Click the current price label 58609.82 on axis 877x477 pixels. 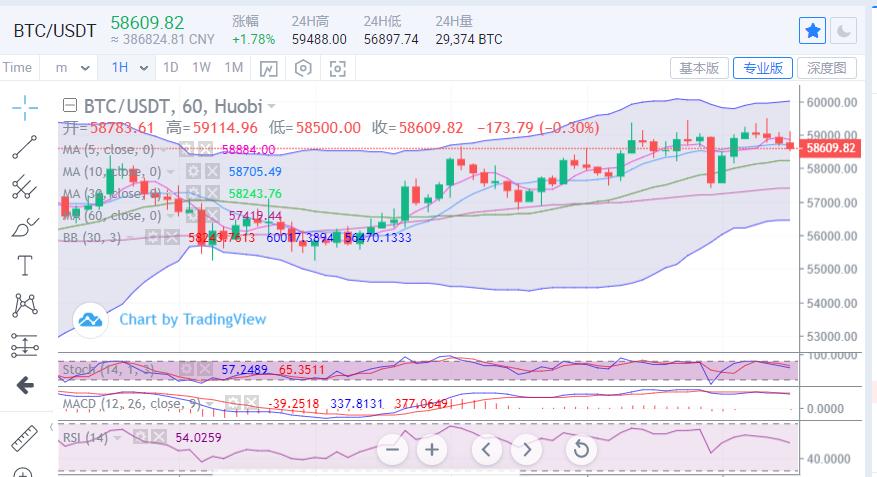pyautogui.click(x=831, y=148)
